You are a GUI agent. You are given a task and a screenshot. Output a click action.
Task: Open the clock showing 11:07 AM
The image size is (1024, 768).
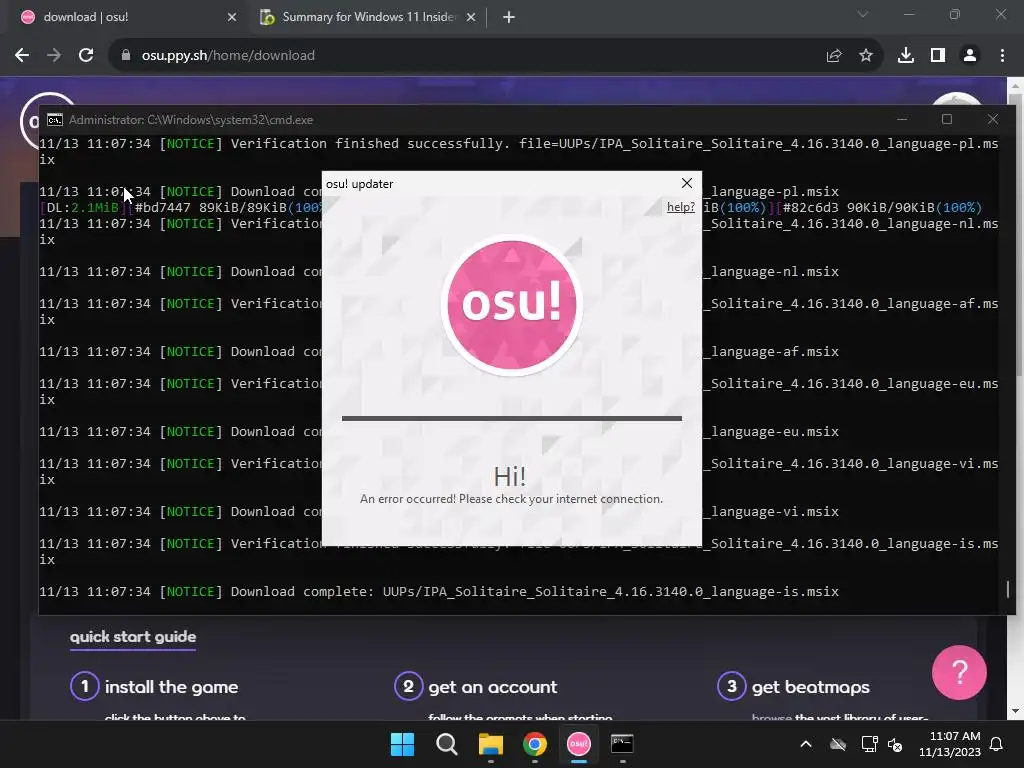950,744
